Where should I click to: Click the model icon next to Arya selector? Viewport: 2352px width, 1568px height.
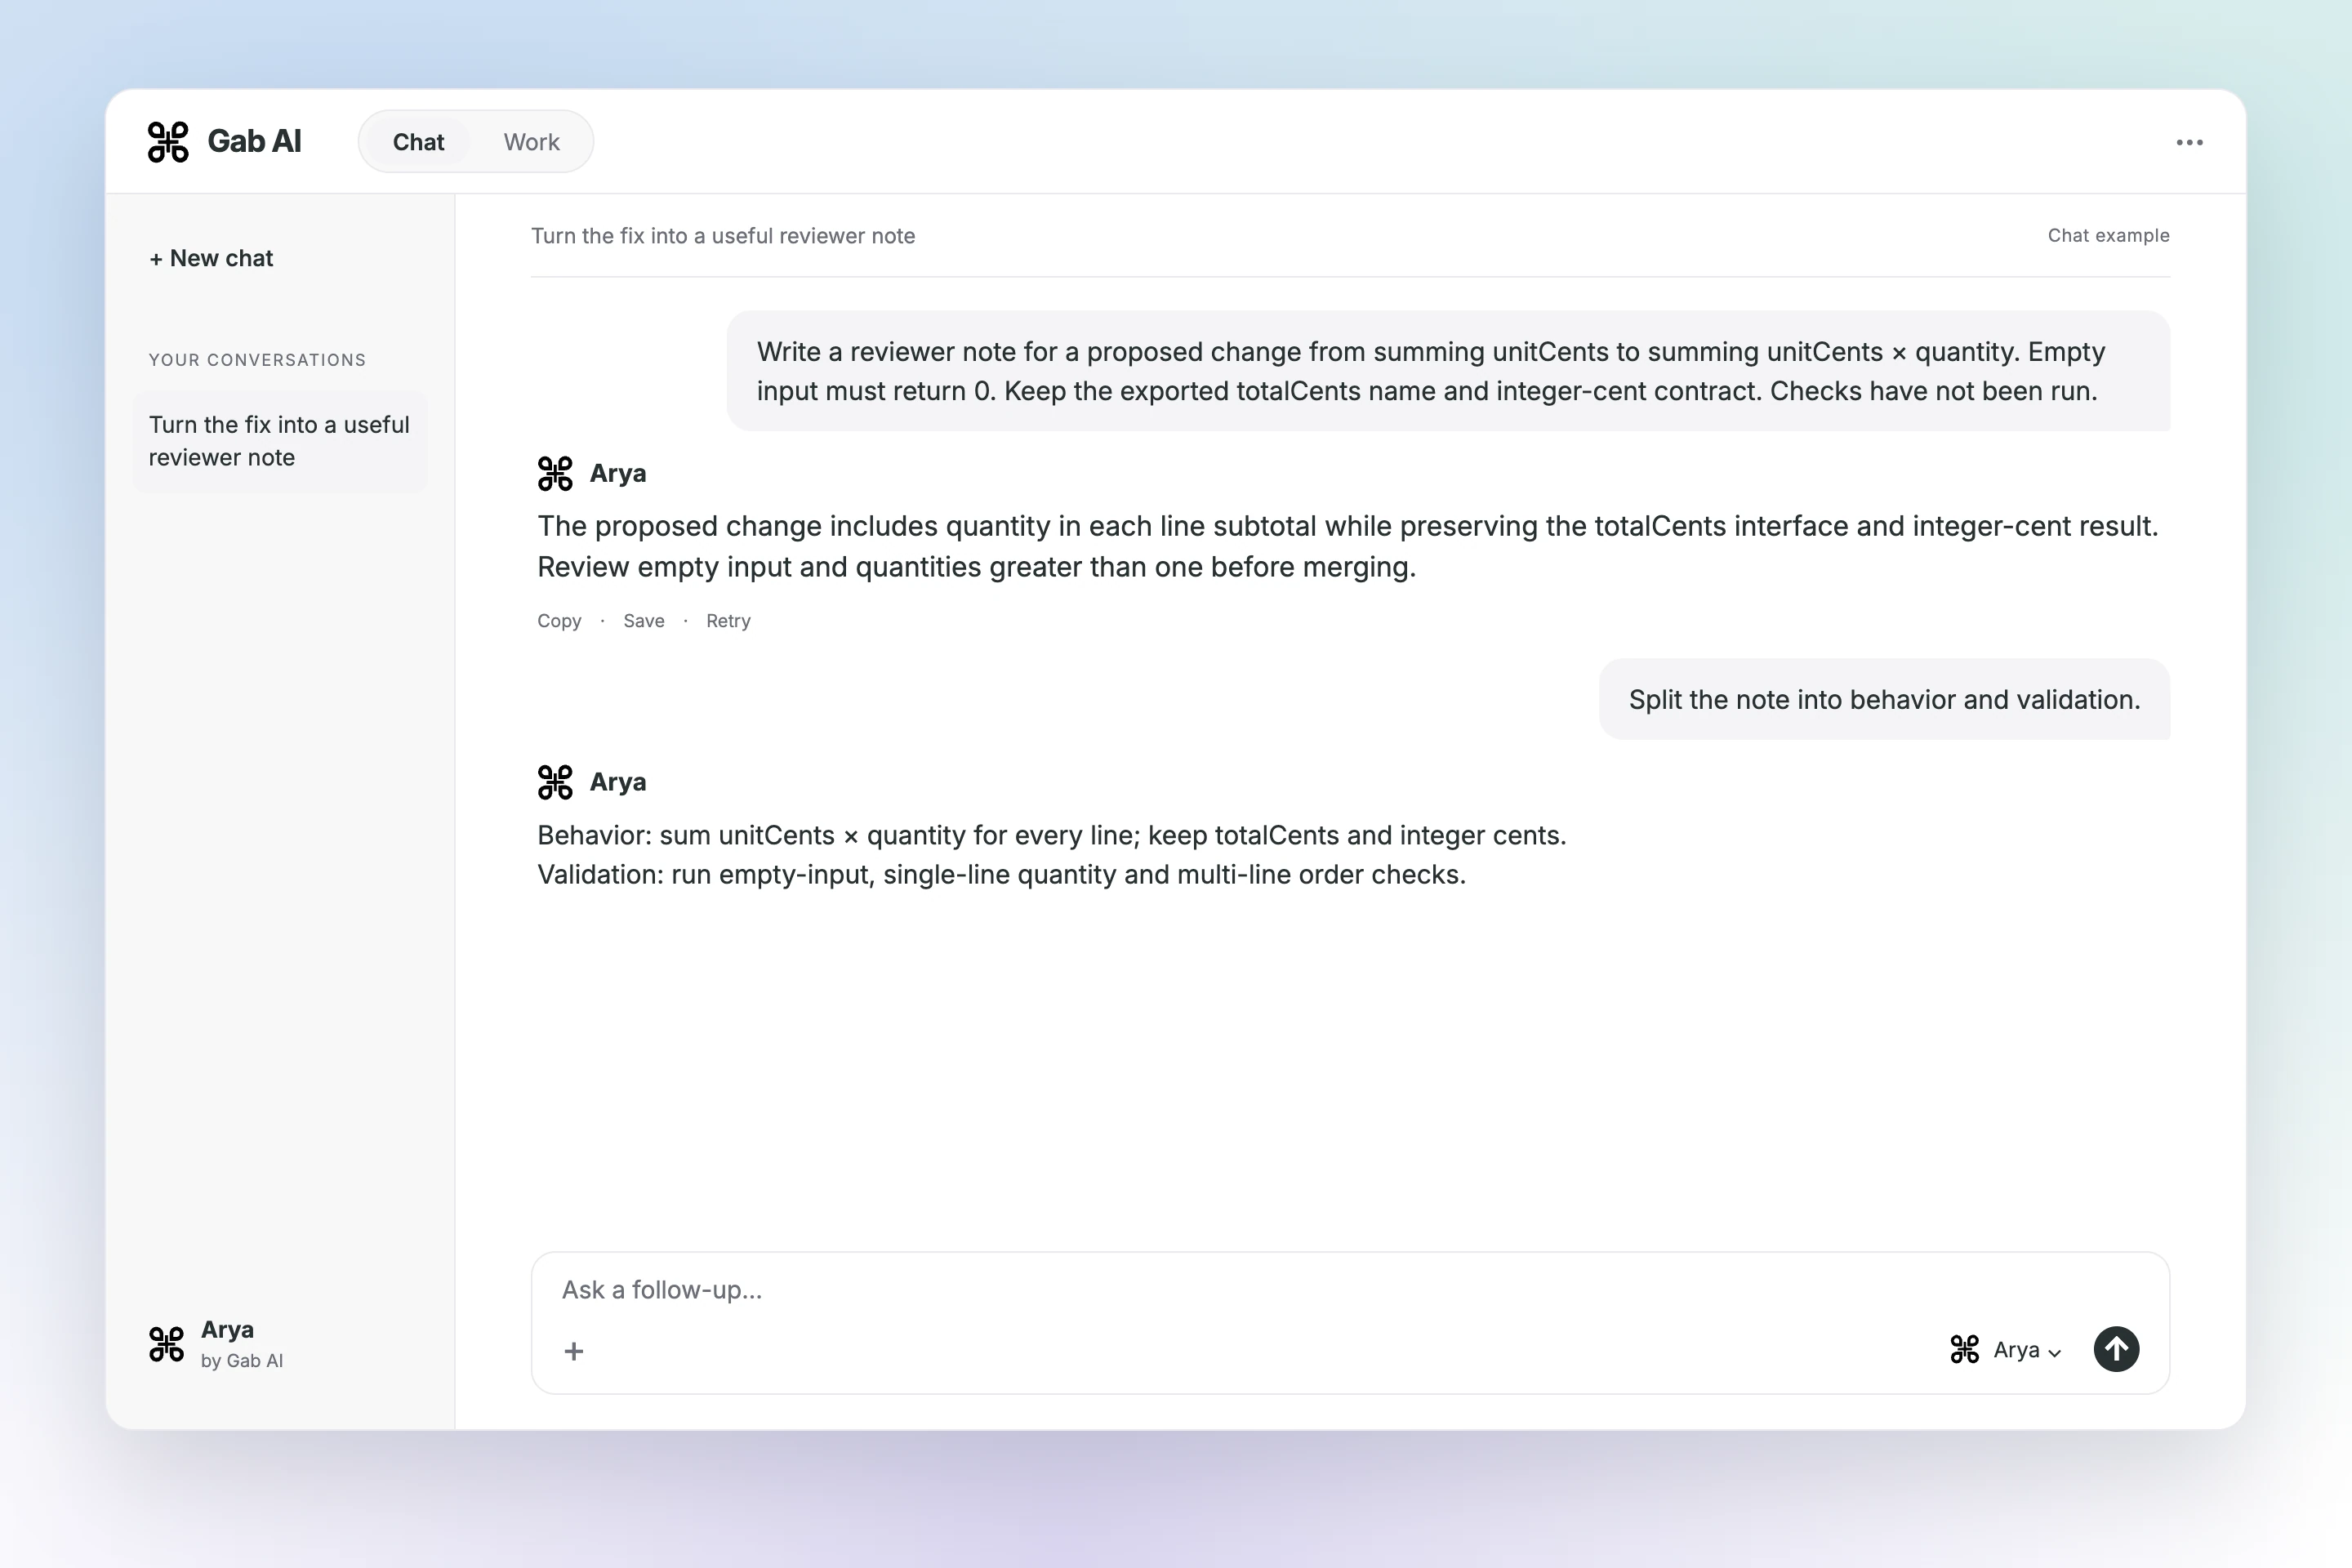(1964, 1349)
